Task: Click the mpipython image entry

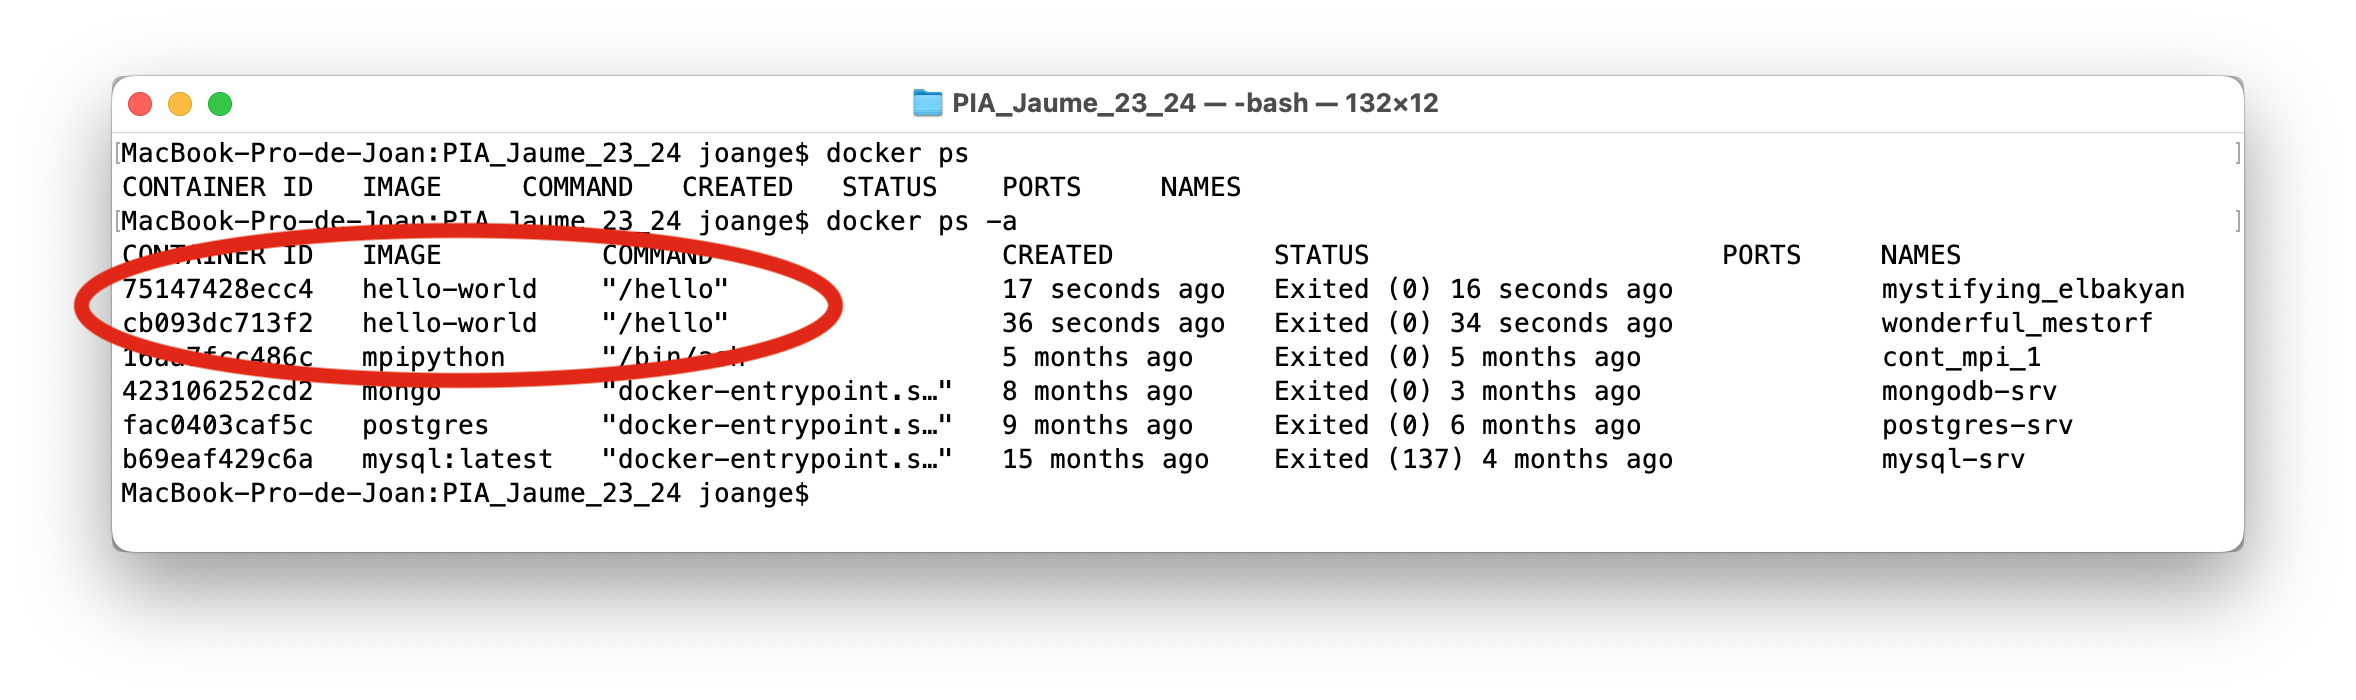Action: [434, 356]
